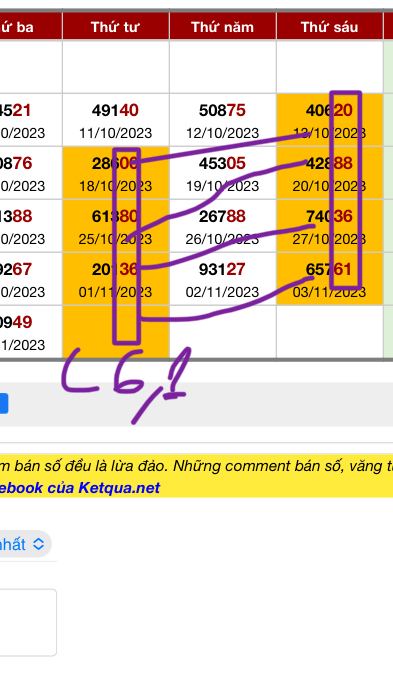Click the yellow scam warning notice text
Image resolution: width=393 pixels, height=699 pixels.
pyautogui.click(x=196, y=466)
